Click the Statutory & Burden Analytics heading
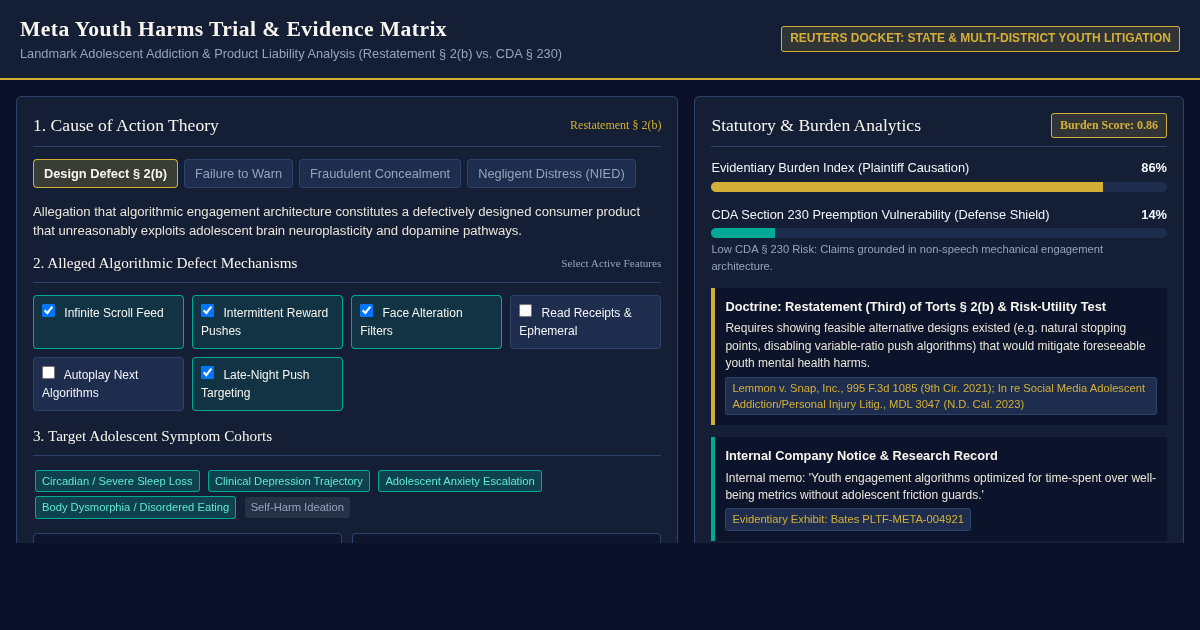Screen dimensions: 1200x630 pyautogui.click(x=816, y=125)
